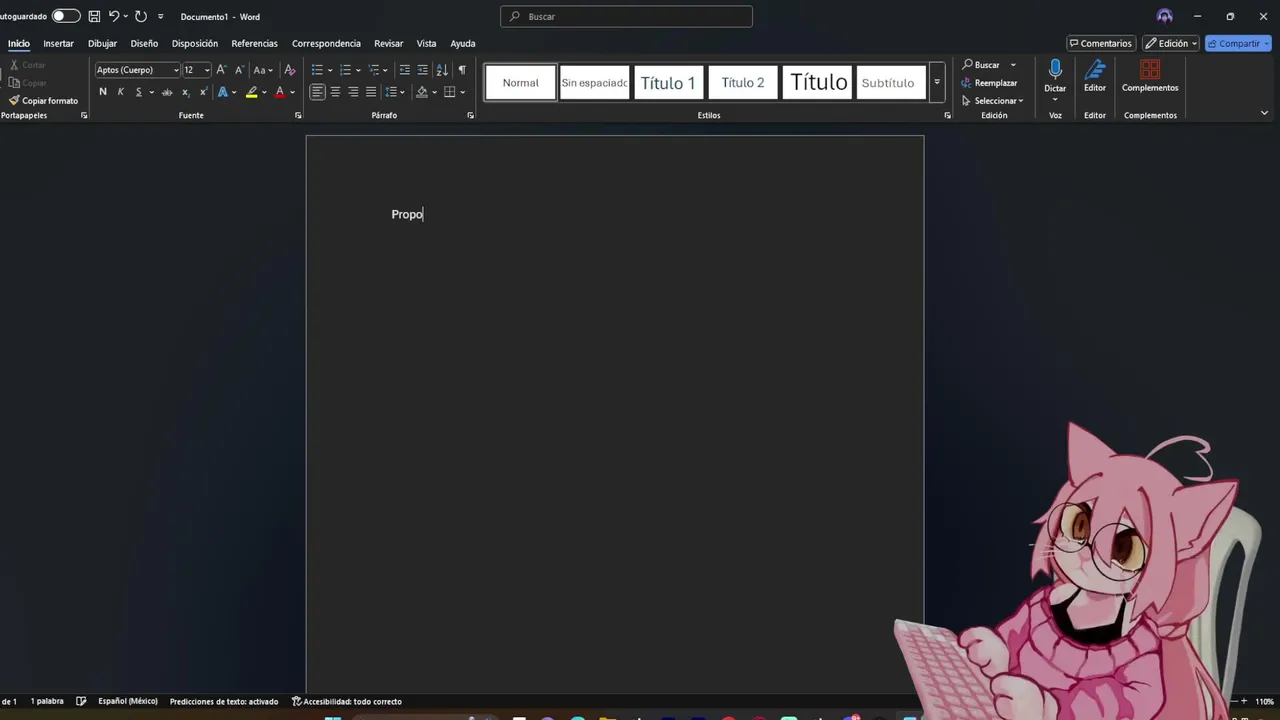This screenshot has width=1280, height=720.
Task: Click the decrease font size icon
Action: 239,69
